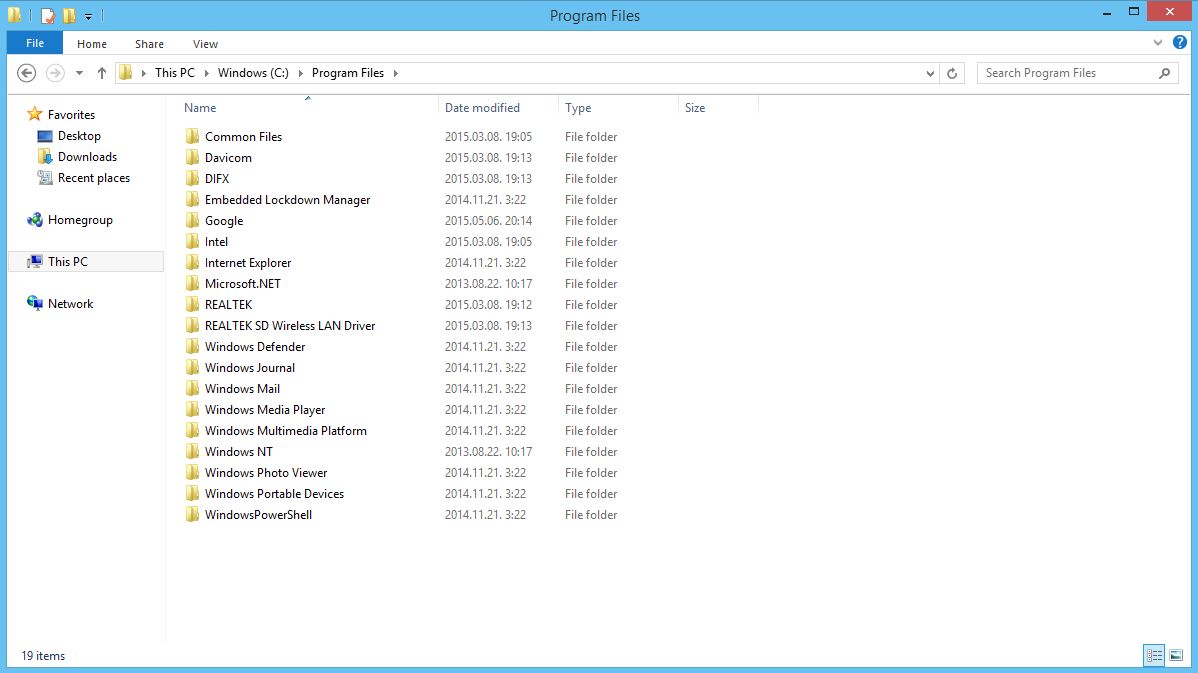Click the Internet Explorer folder icon
The image size is (1198, 673).
click(x=192, y=263)
